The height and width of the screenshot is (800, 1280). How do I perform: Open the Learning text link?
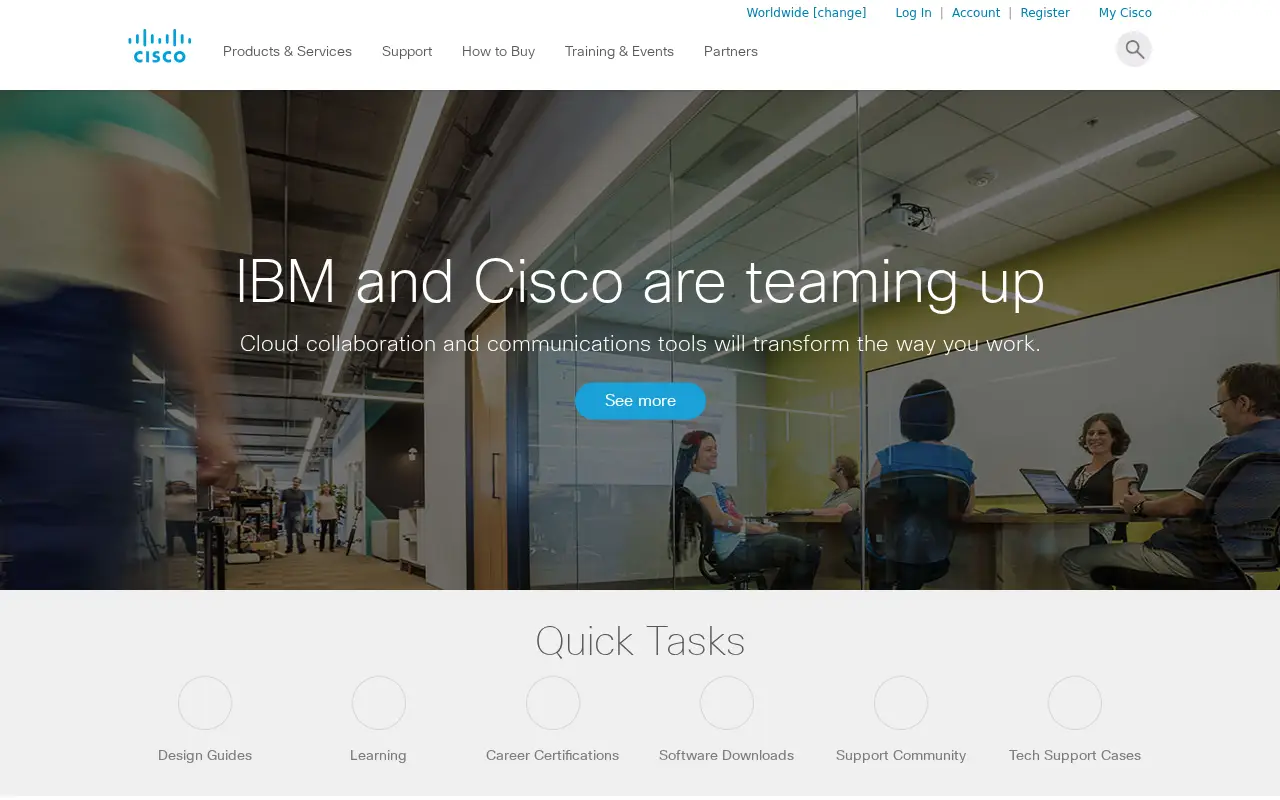click(x=378, y=755)
